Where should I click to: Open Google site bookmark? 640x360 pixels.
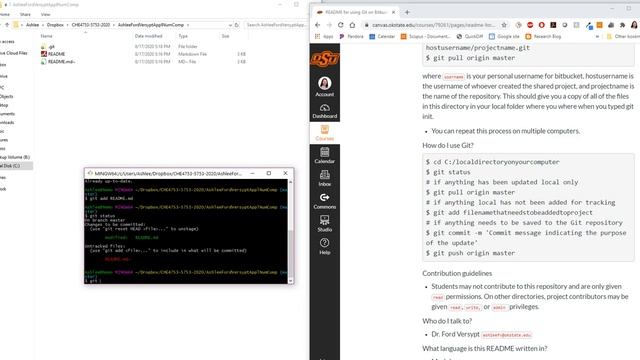(x=504, y=36)
